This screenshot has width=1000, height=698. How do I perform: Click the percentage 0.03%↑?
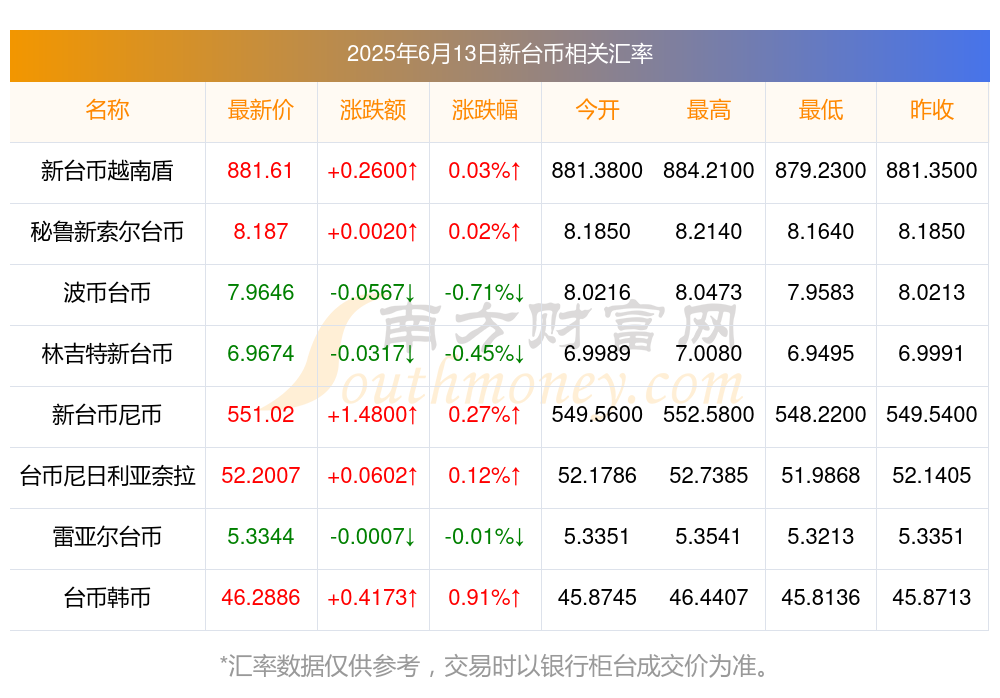[485, 170]
